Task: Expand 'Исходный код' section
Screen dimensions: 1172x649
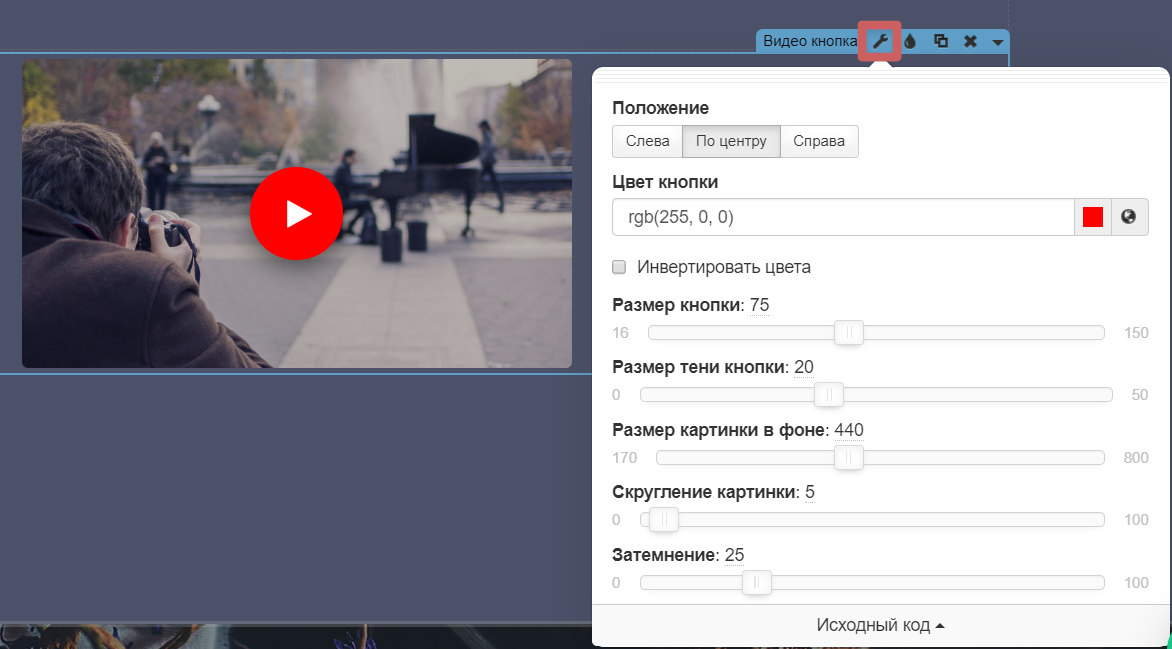Action: pyautogui.click(x=880, y=625)
